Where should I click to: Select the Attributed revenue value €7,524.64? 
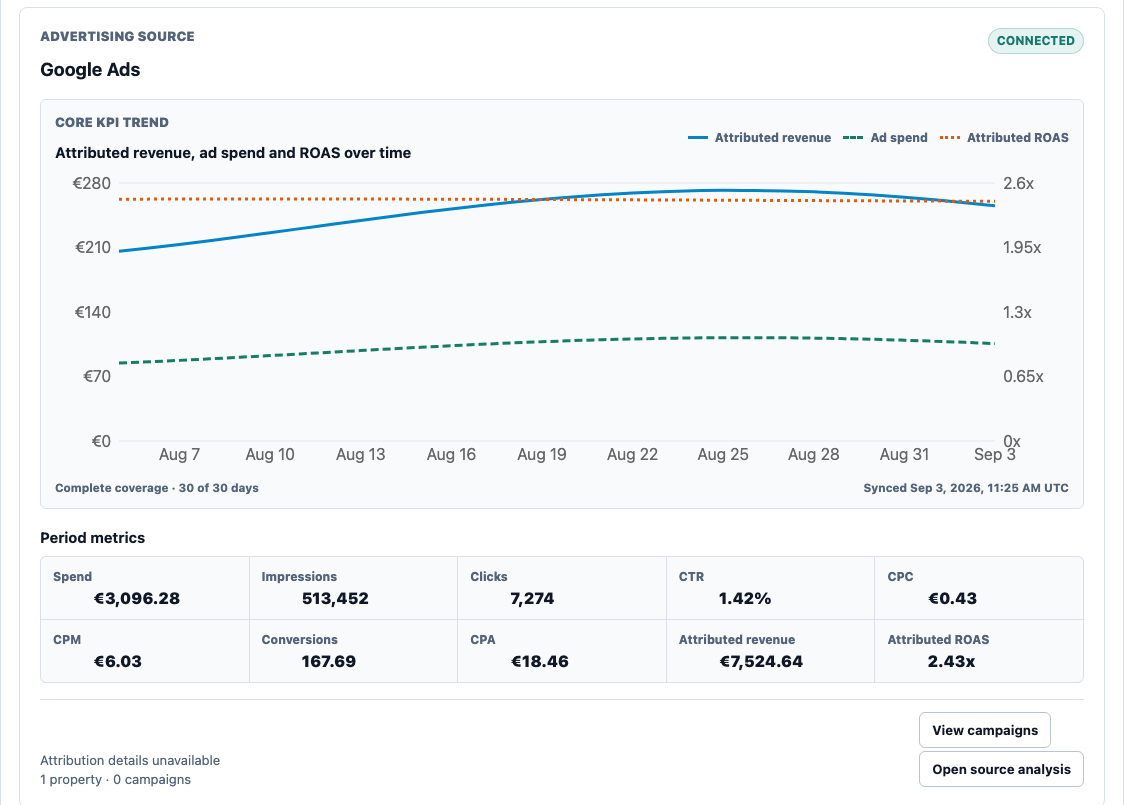point(761,662)
